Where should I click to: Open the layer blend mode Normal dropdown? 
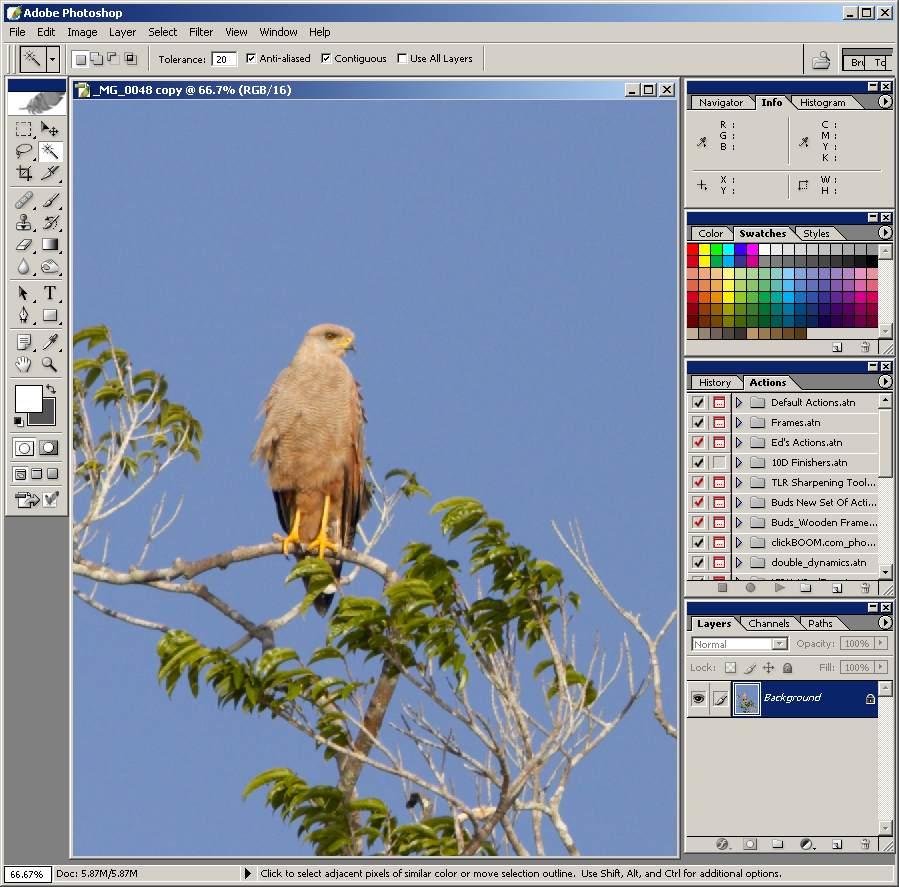(740, 644)
